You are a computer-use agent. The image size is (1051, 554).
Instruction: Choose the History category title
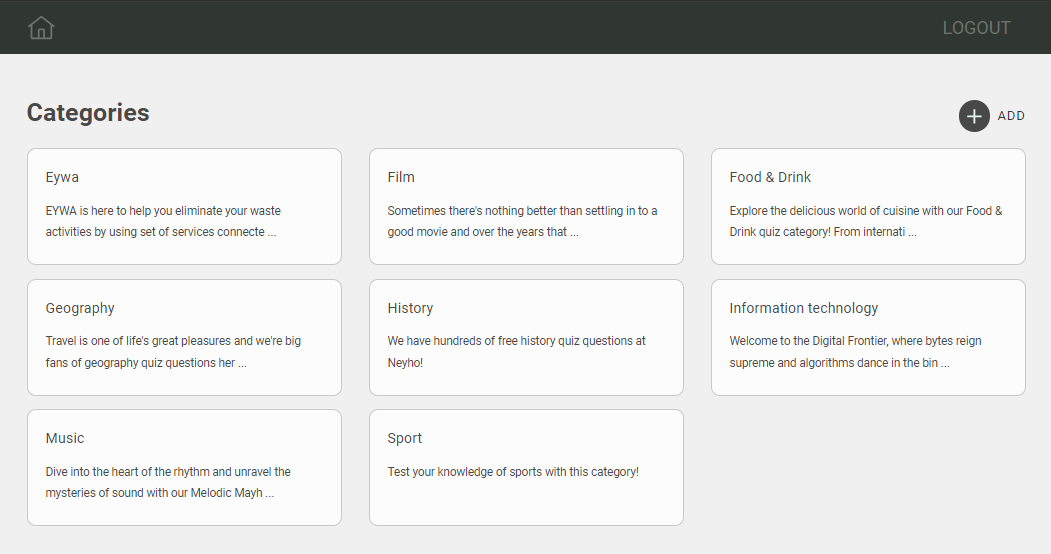coord(410,308)
